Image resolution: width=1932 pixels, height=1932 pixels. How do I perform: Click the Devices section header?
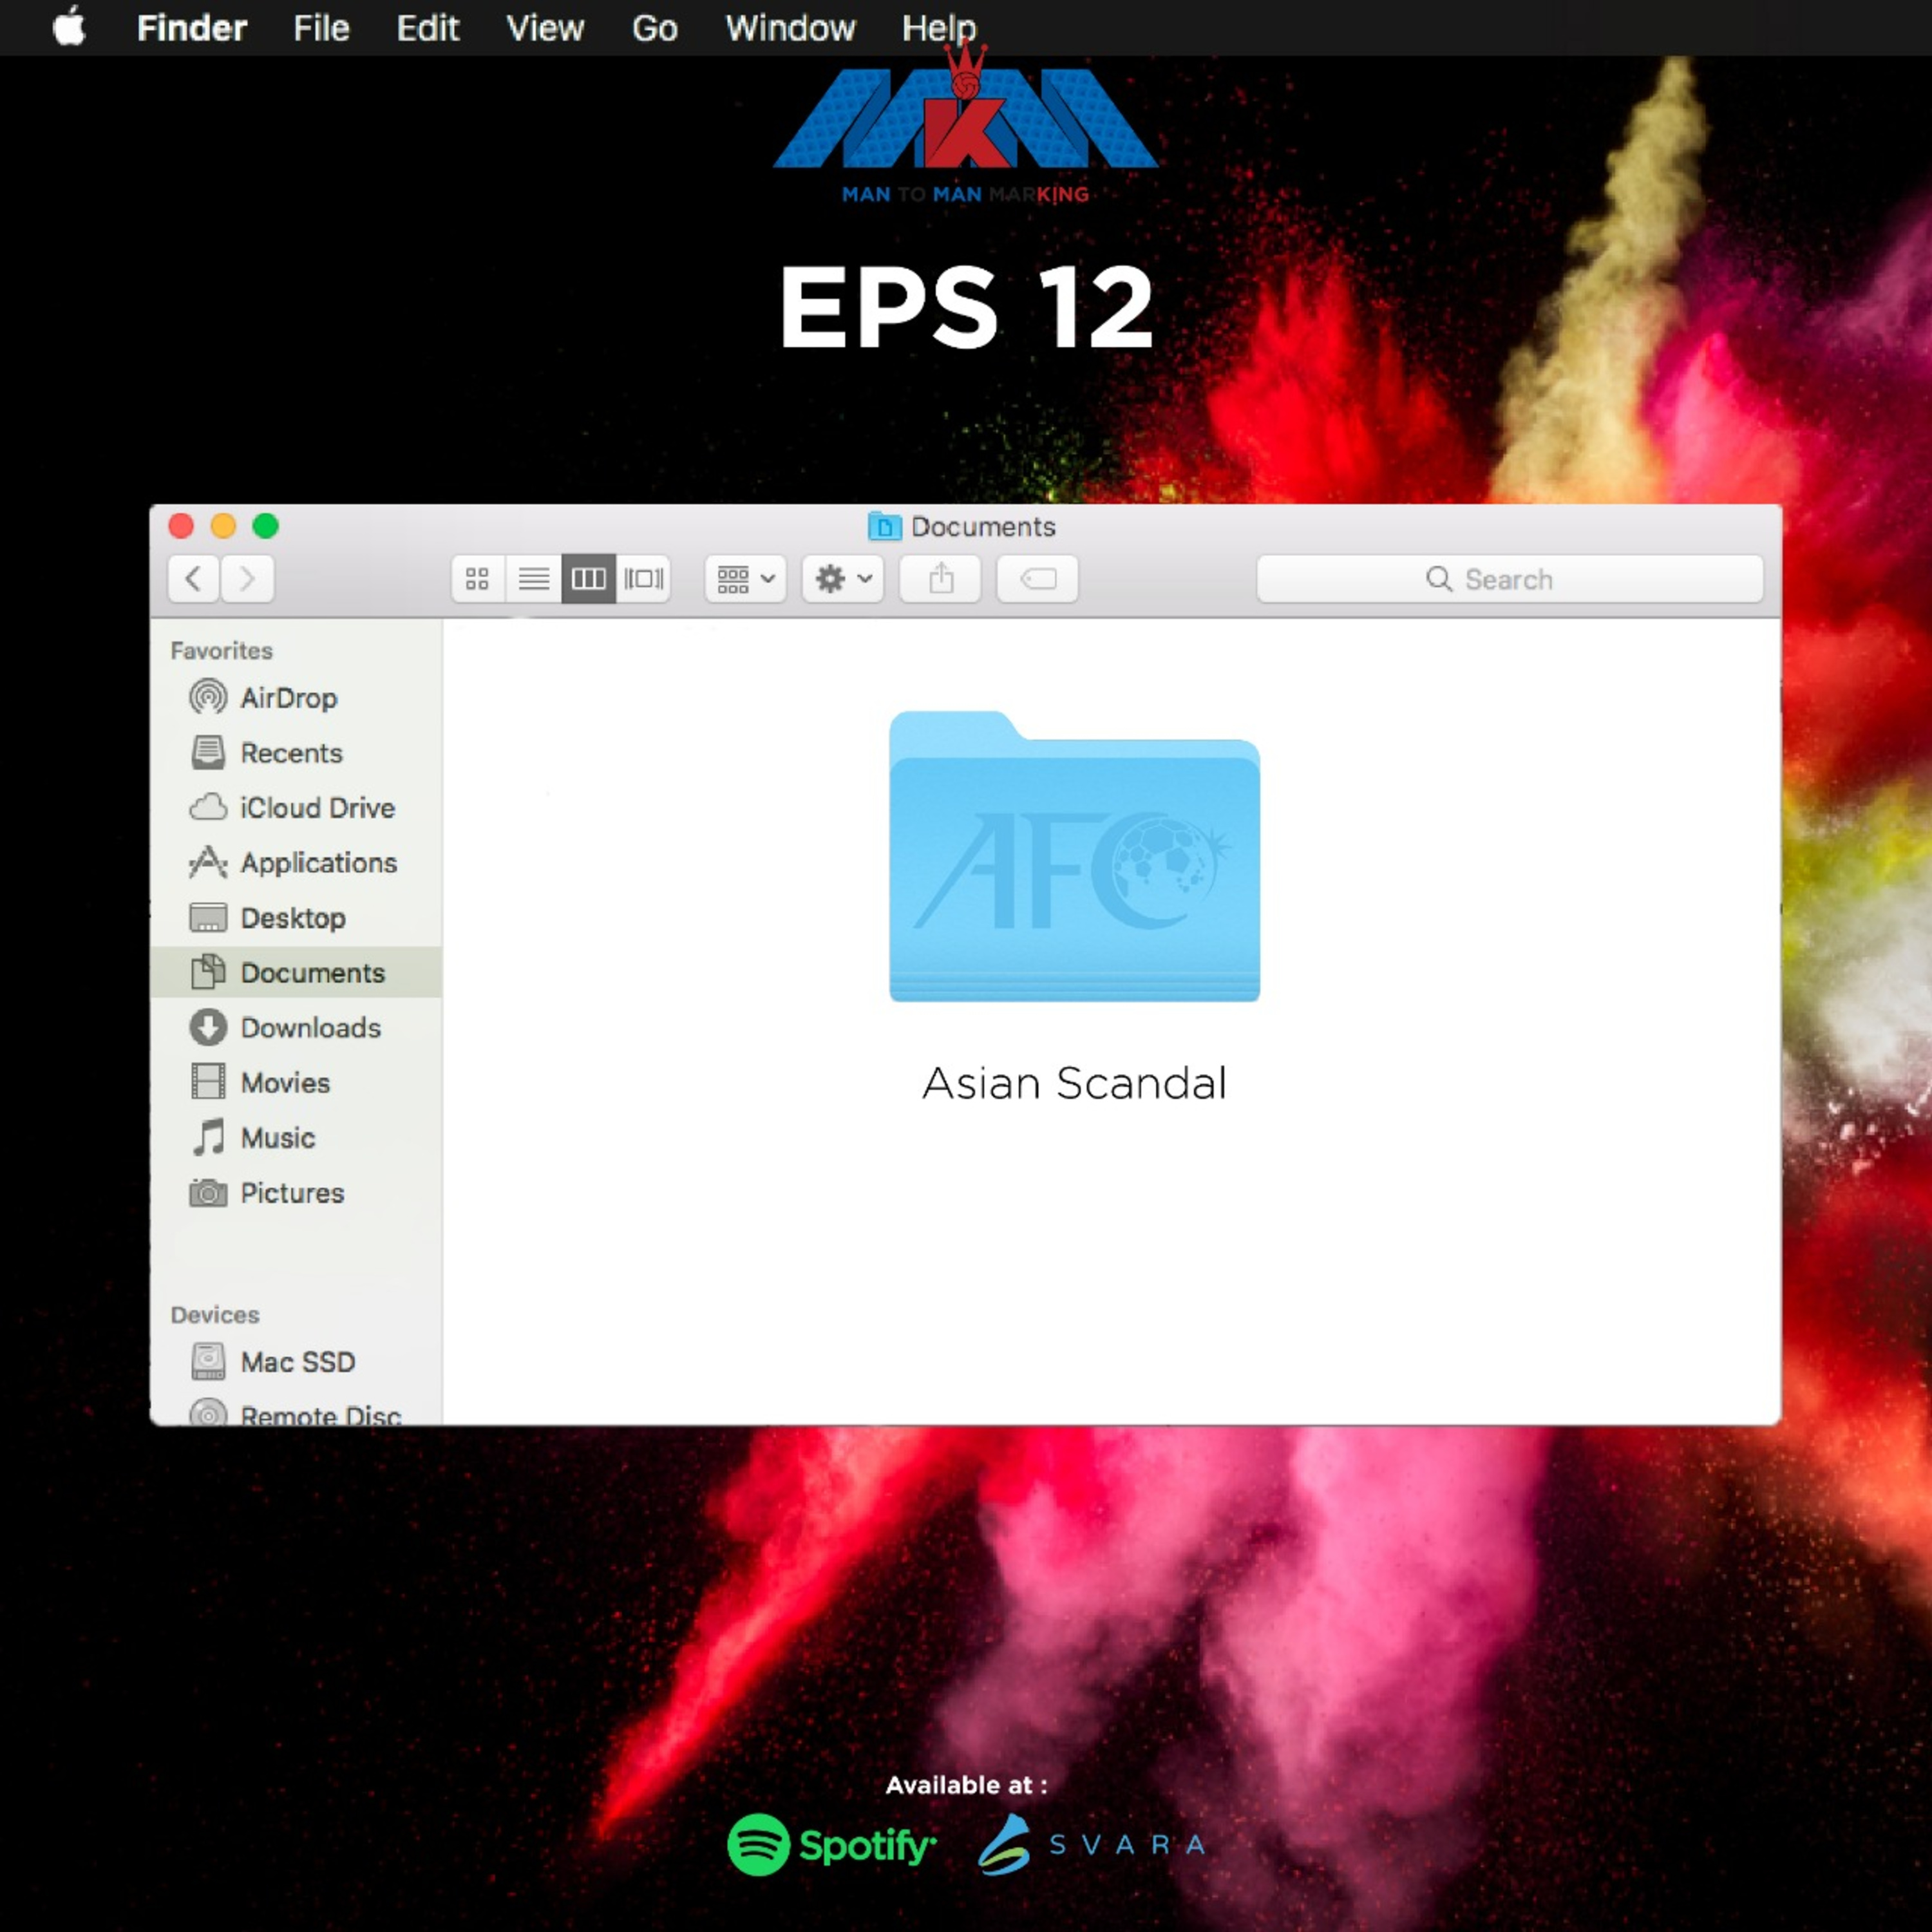tap(215, 1315)
